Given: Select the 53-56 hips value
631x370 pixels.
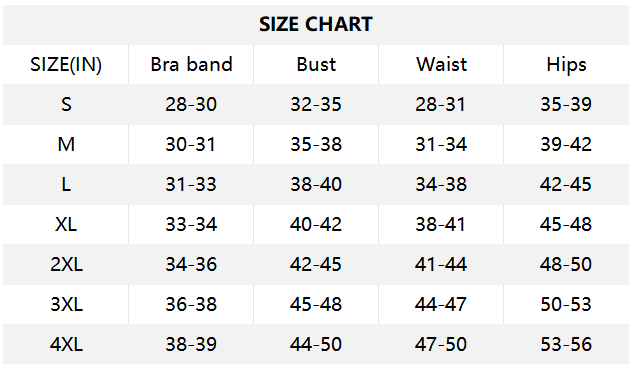Looking at the screenshot, I should click(566, 344).
